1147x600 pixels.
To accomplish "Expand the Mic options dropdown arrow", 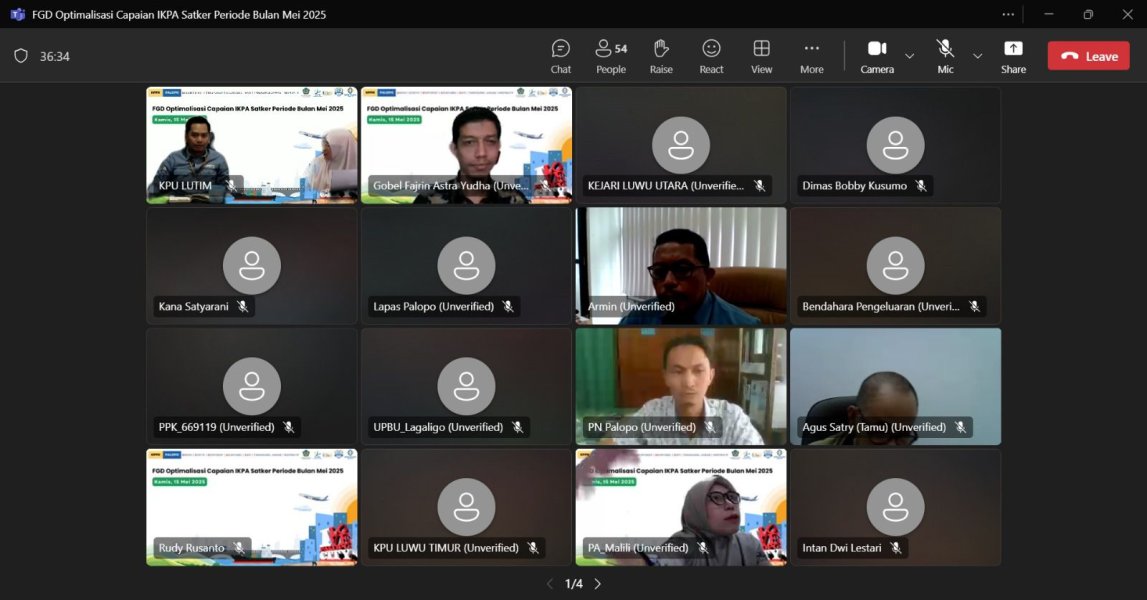I will pyautogui.click(x=977, y=56).
